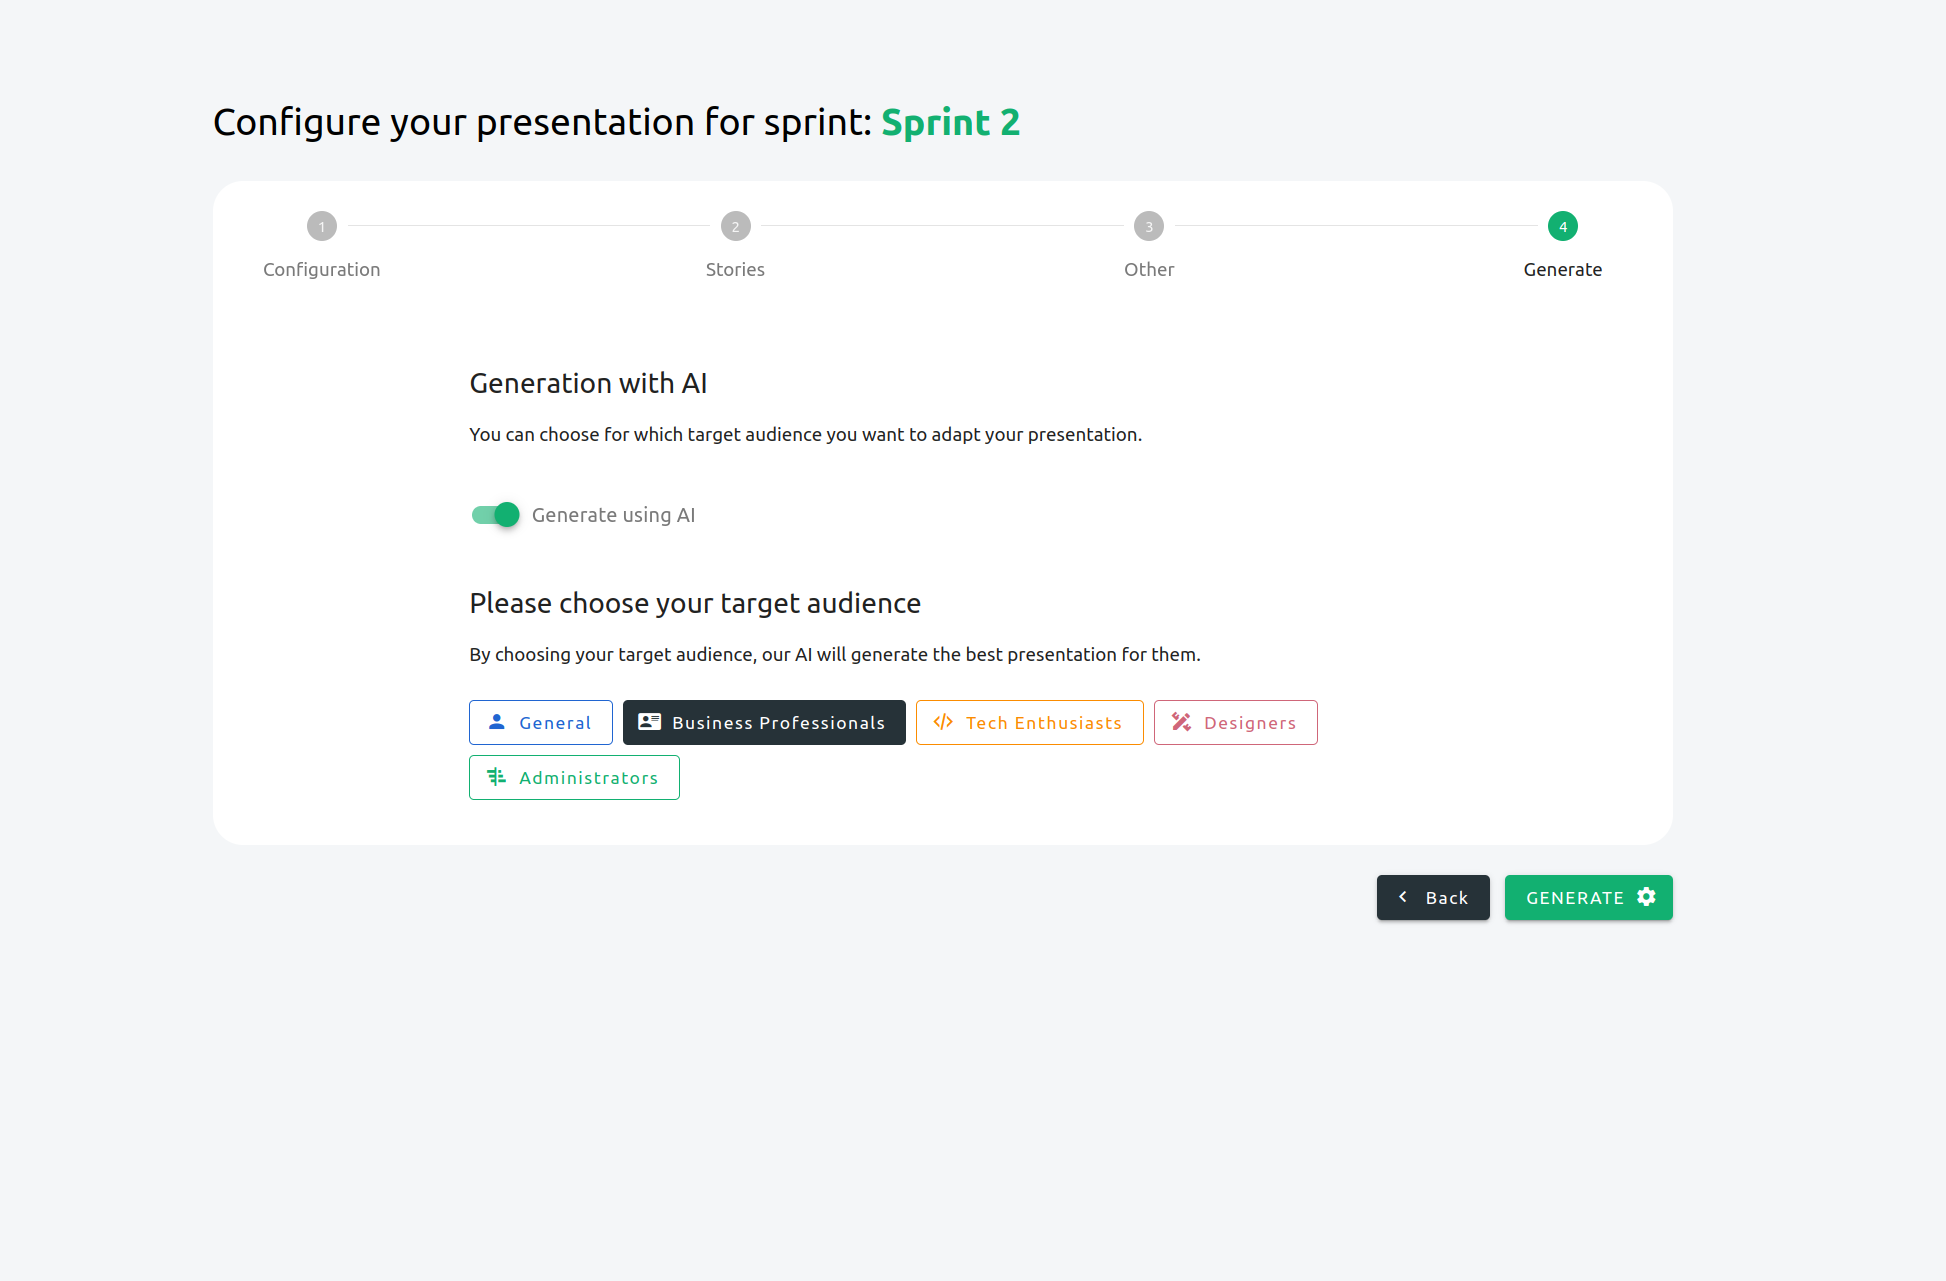
Task: Toggle the Generate using AI switch
Action: [x=496, y=515]
